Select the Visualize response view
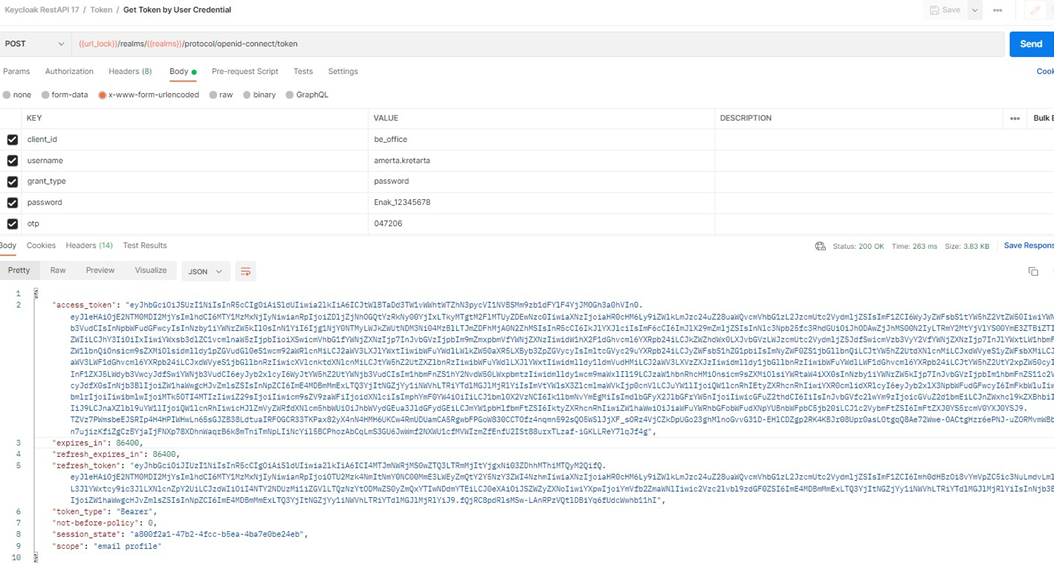 point(151,270)
